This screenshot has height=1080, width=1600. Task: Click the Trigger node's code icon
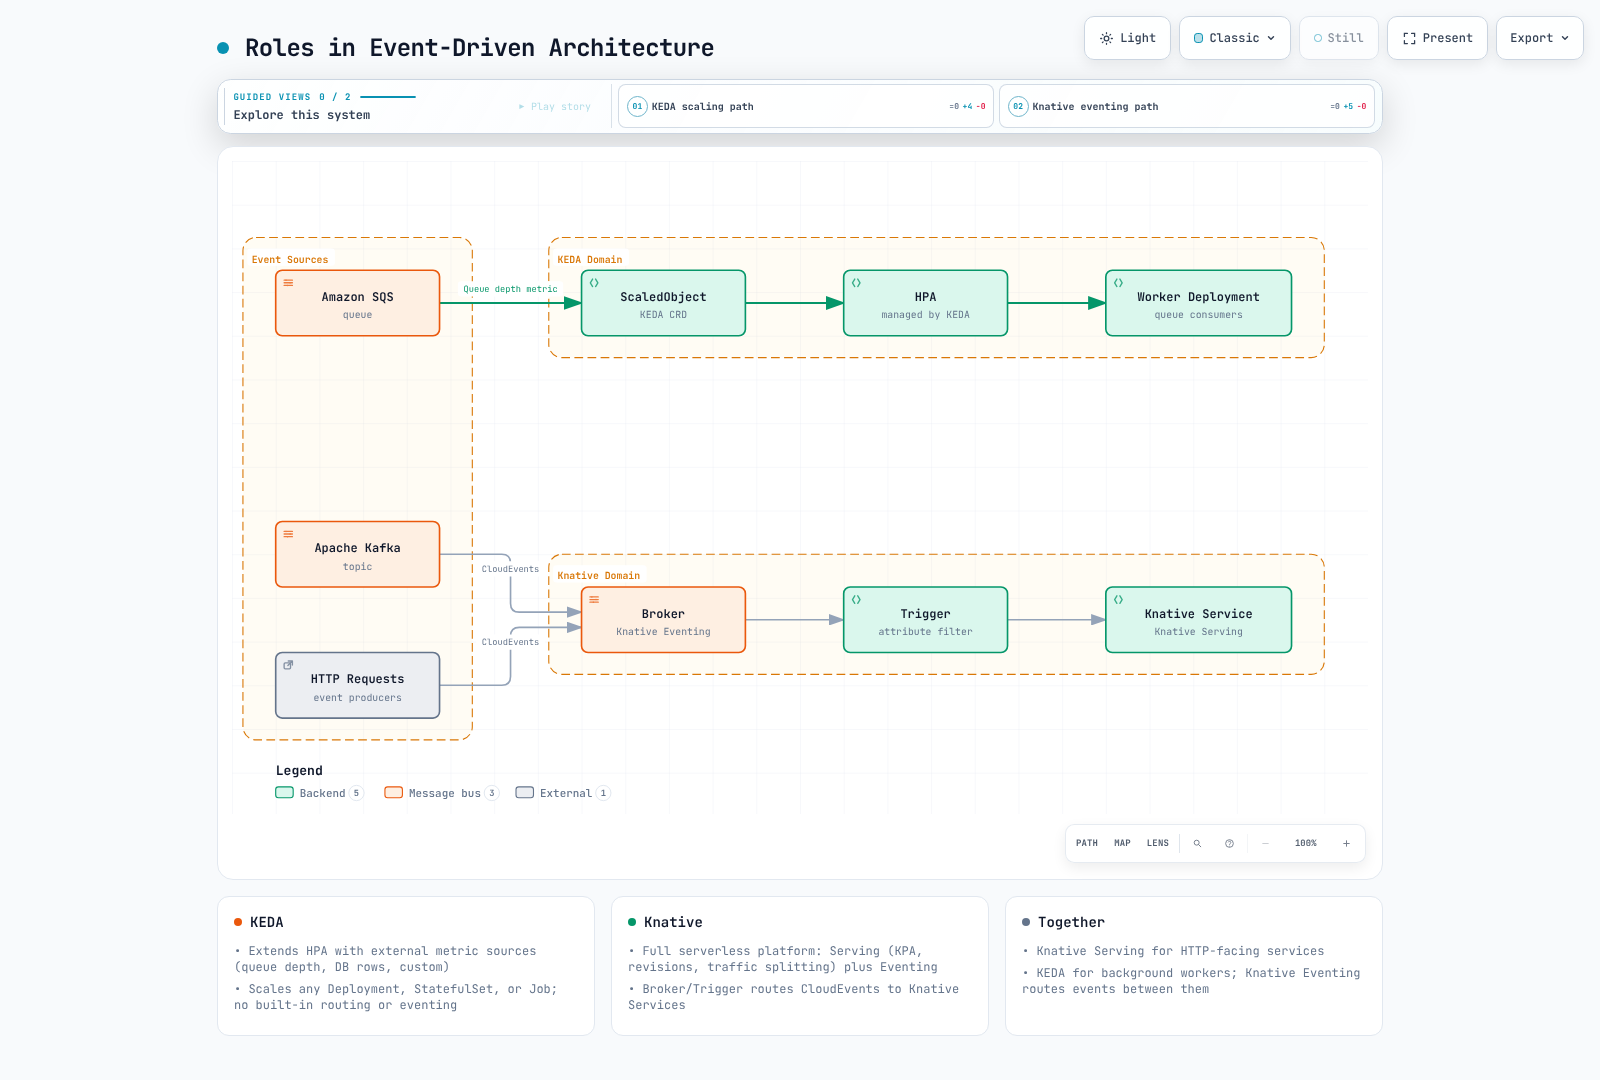point(856,600)
